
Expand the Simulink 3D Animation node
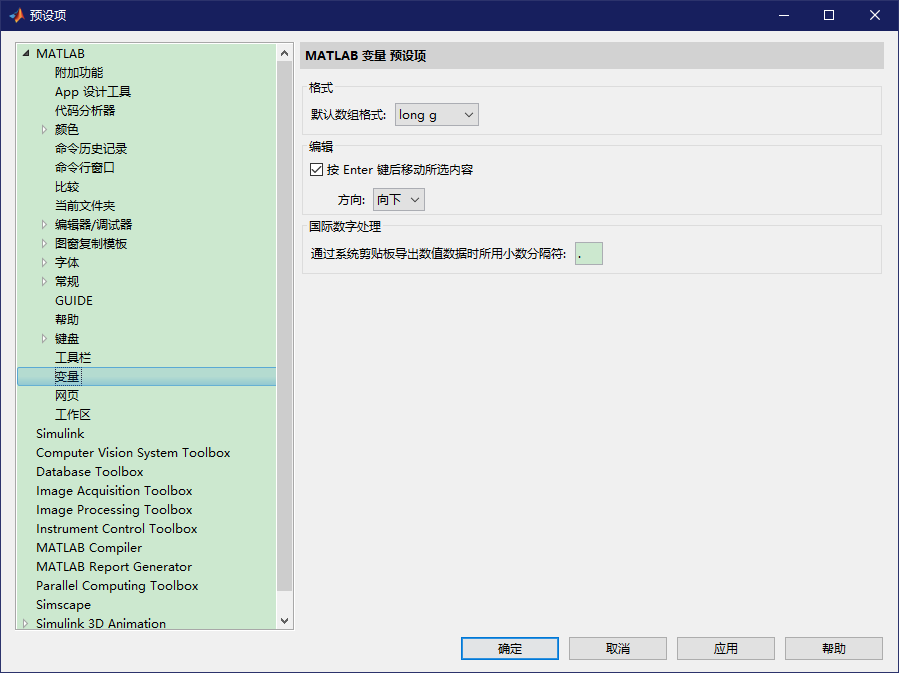25,623
